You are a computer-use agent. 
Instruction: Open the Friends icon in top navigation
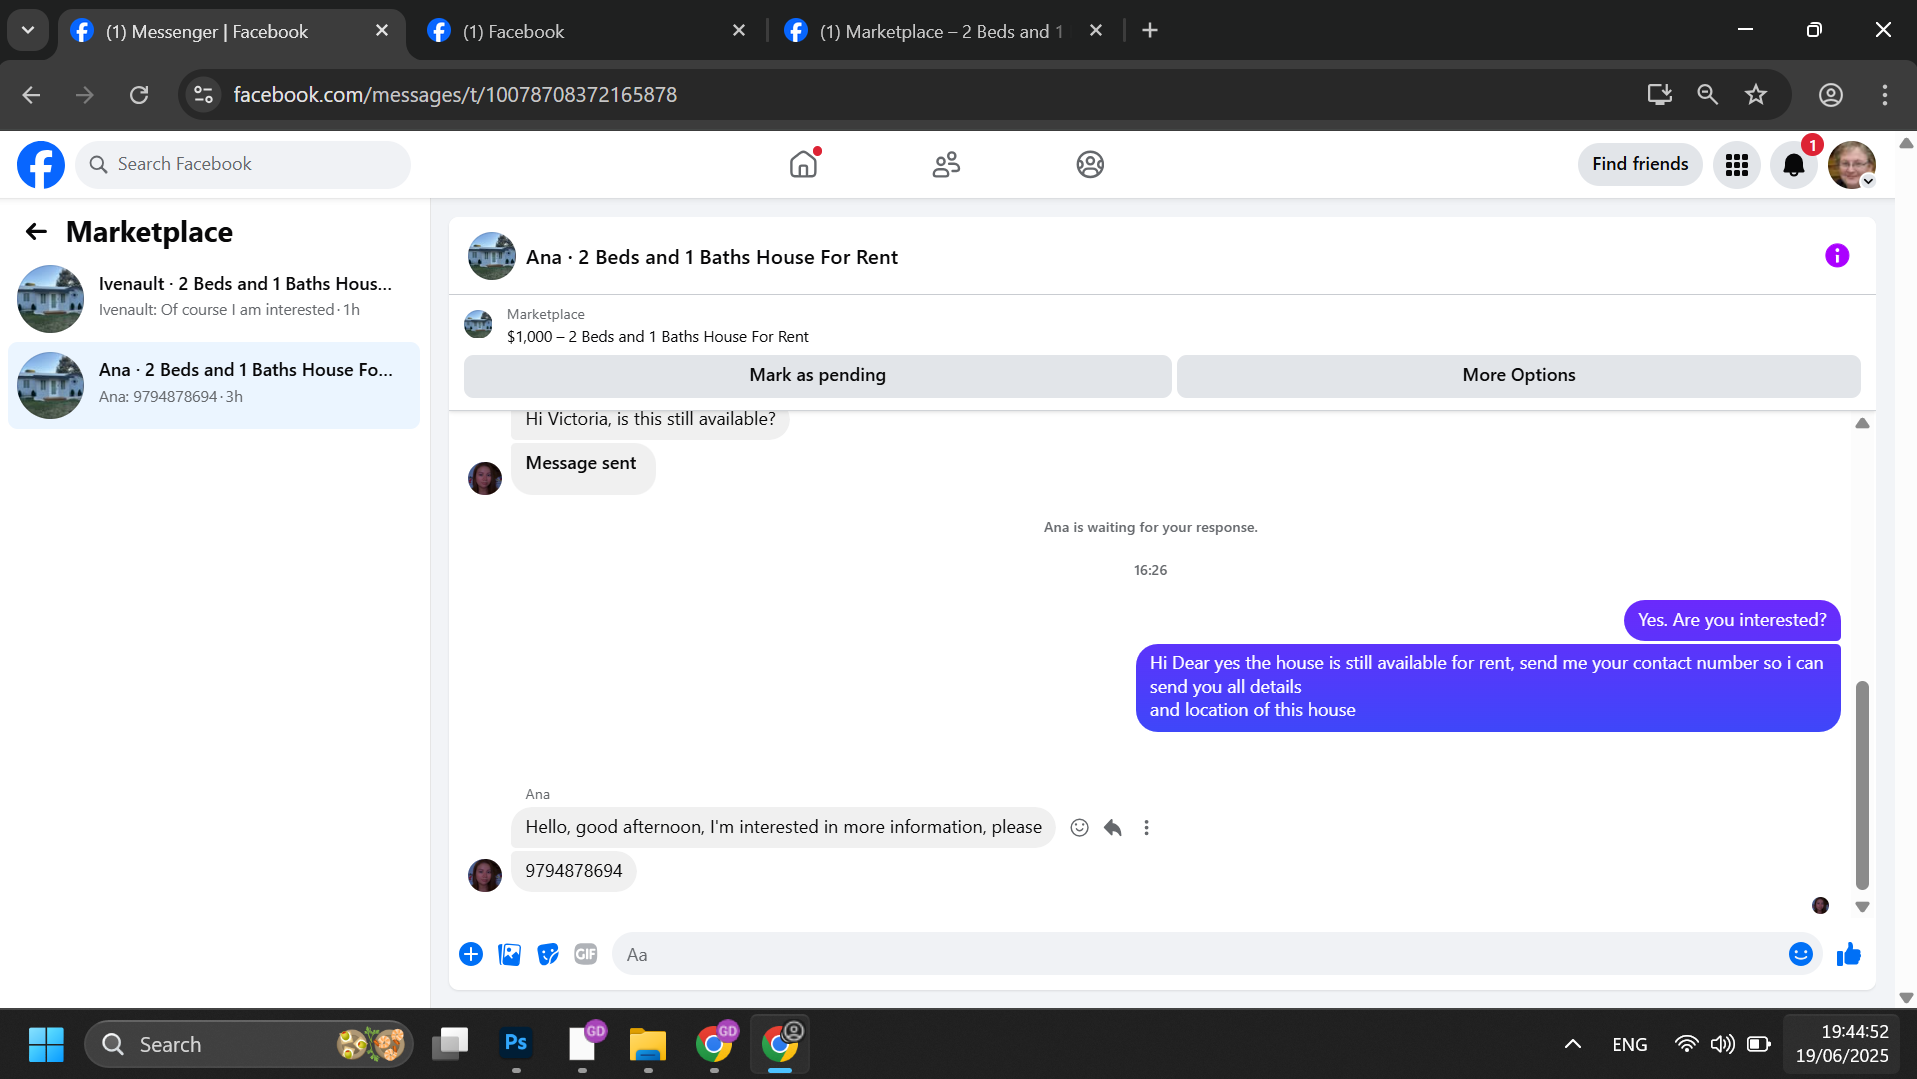point(946,164)
